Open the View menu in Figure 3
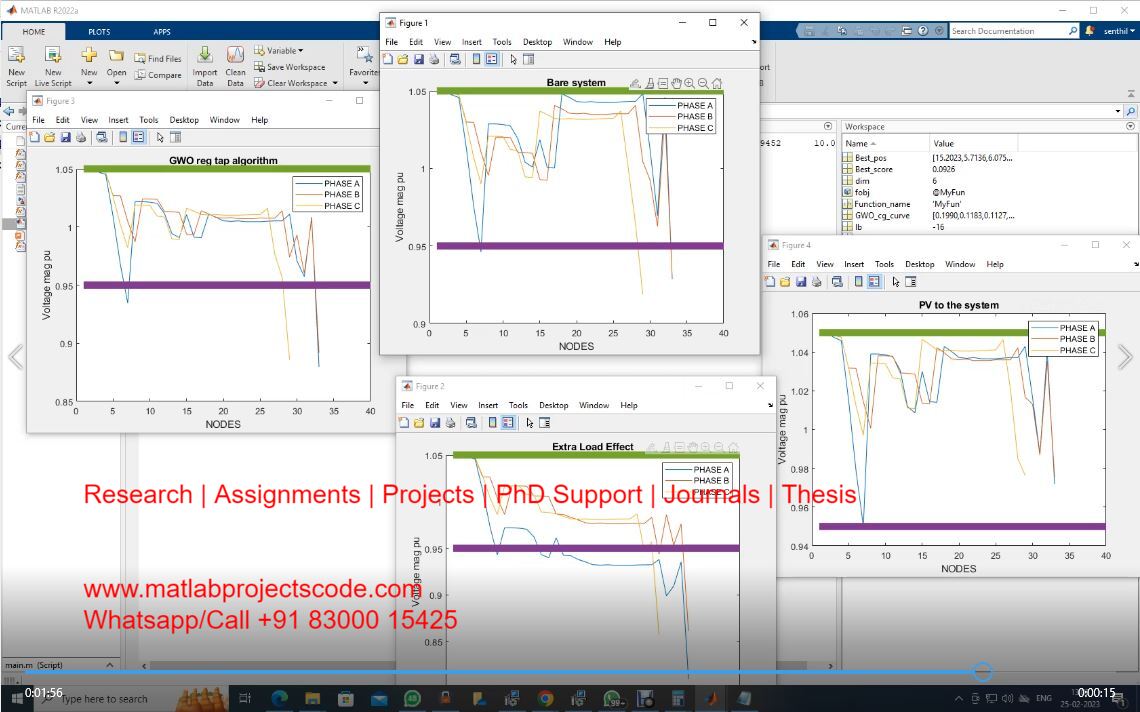The image size is (1140, 712). 89,120
